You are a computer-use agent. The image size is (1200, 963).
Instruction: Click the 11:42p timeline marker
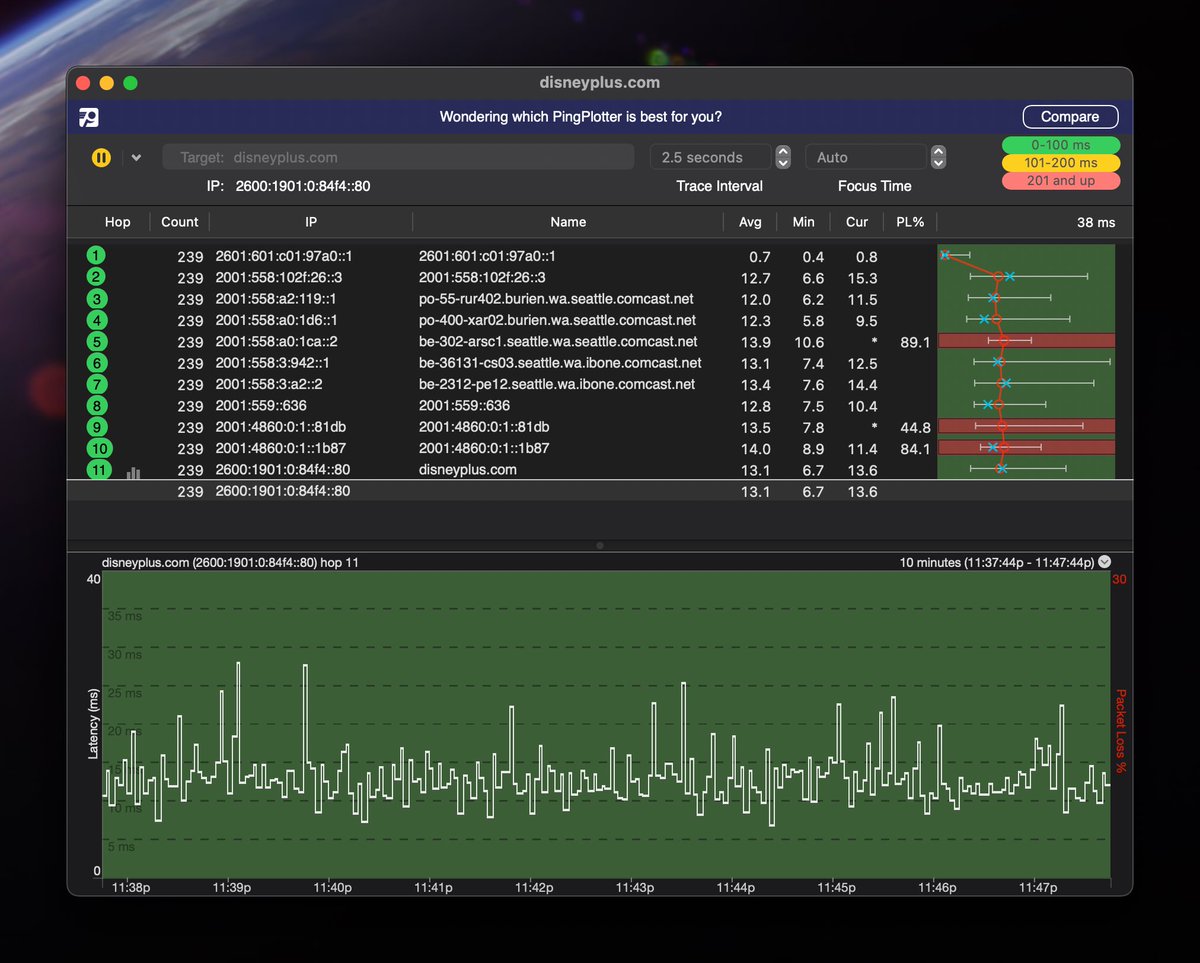534,887
